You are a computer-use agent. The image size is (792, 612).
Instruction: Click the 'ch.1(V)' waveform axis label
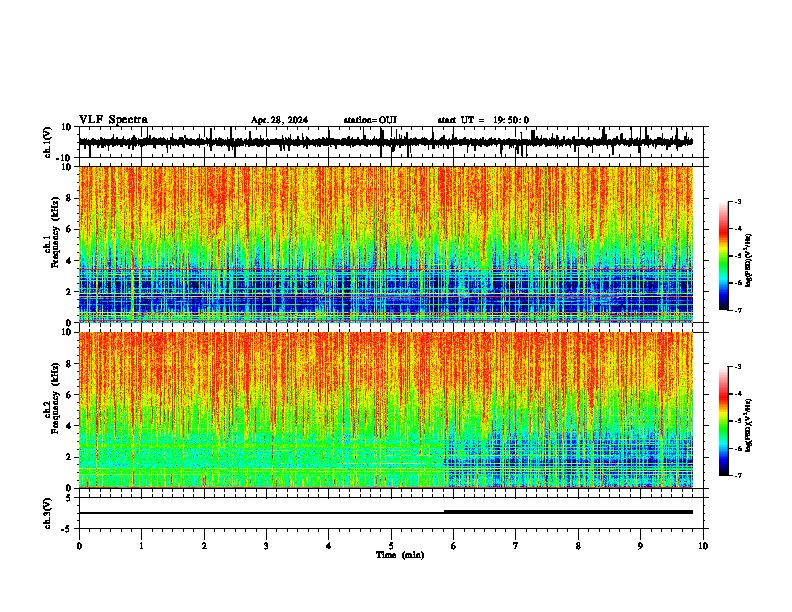[x=48, y=142]
